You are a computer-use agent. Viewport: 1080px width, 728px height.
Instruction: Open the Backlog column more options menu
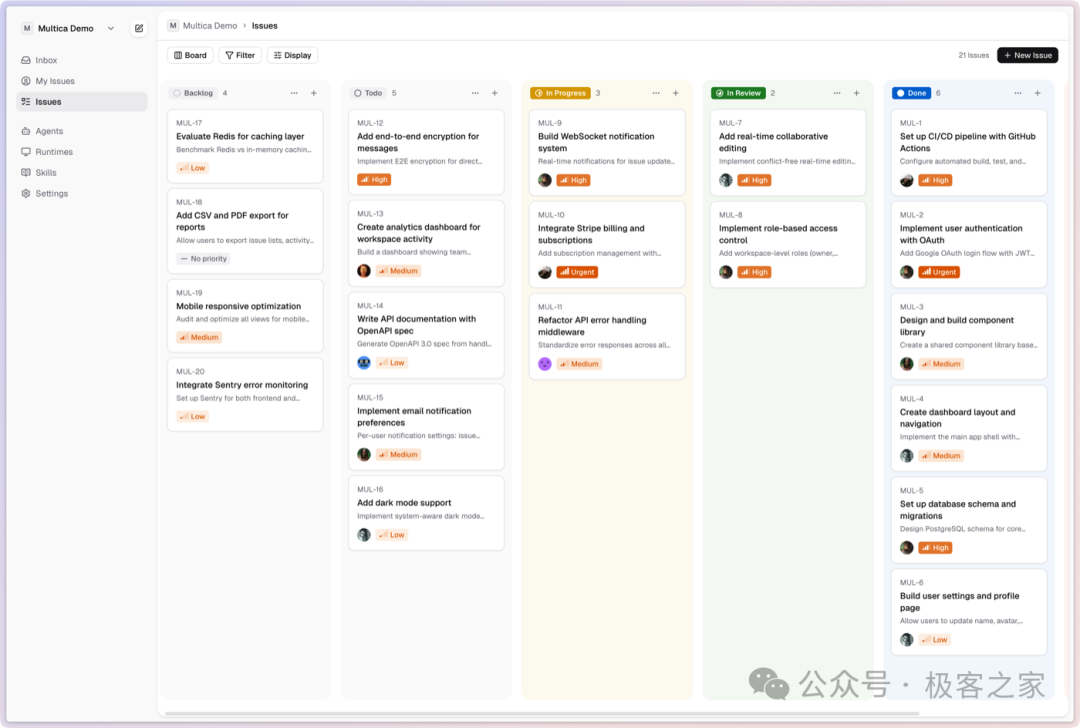(294, 93)
